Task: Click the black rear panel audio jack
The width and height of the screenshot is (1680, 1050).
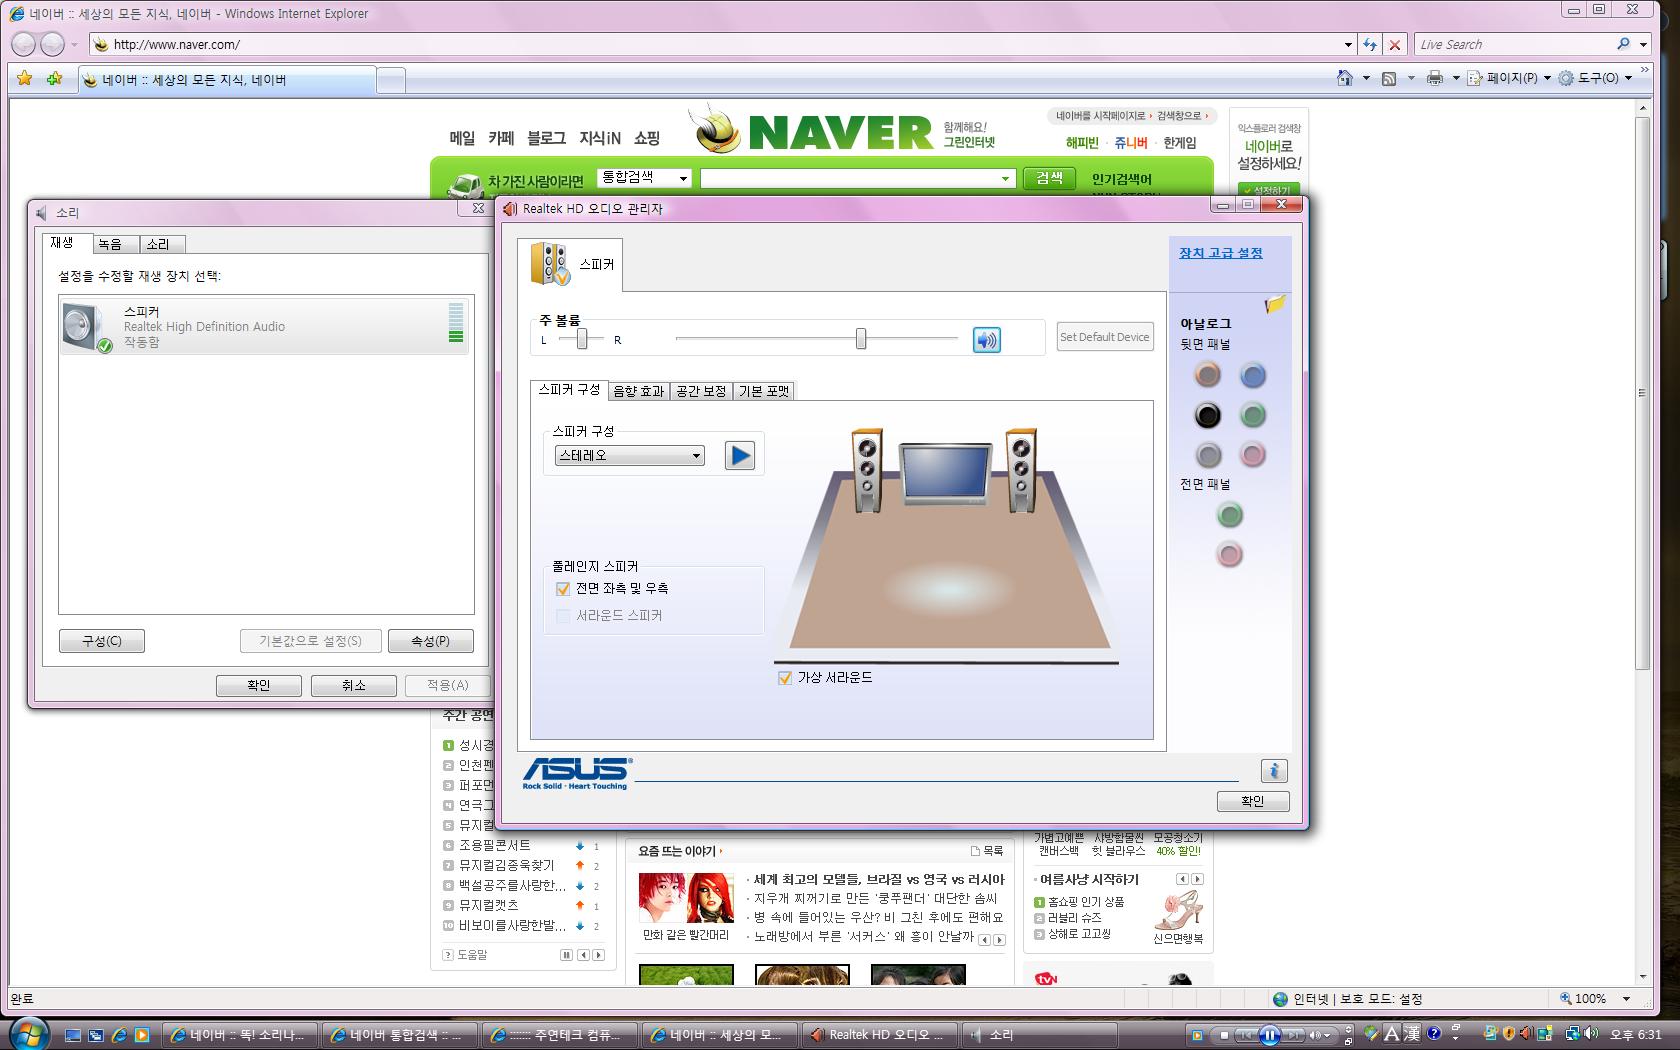Action: (x=1207, y=415)
